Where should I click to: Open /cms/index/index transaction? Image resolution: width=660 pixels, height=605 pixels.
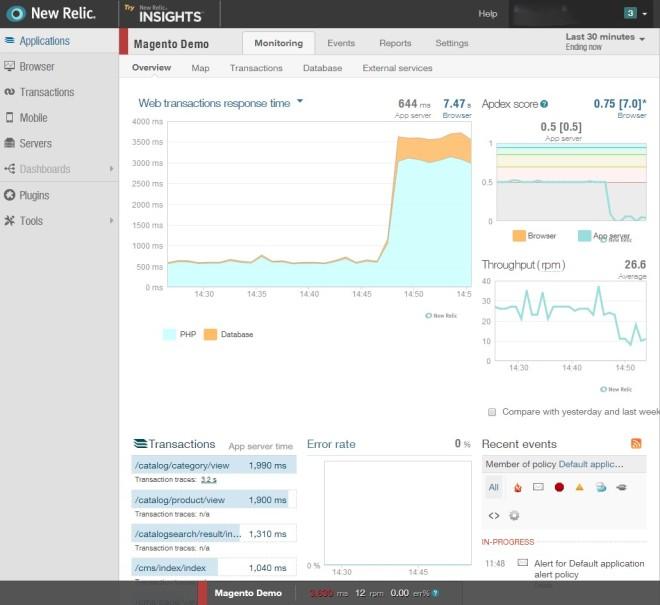[x=214, y=568]
